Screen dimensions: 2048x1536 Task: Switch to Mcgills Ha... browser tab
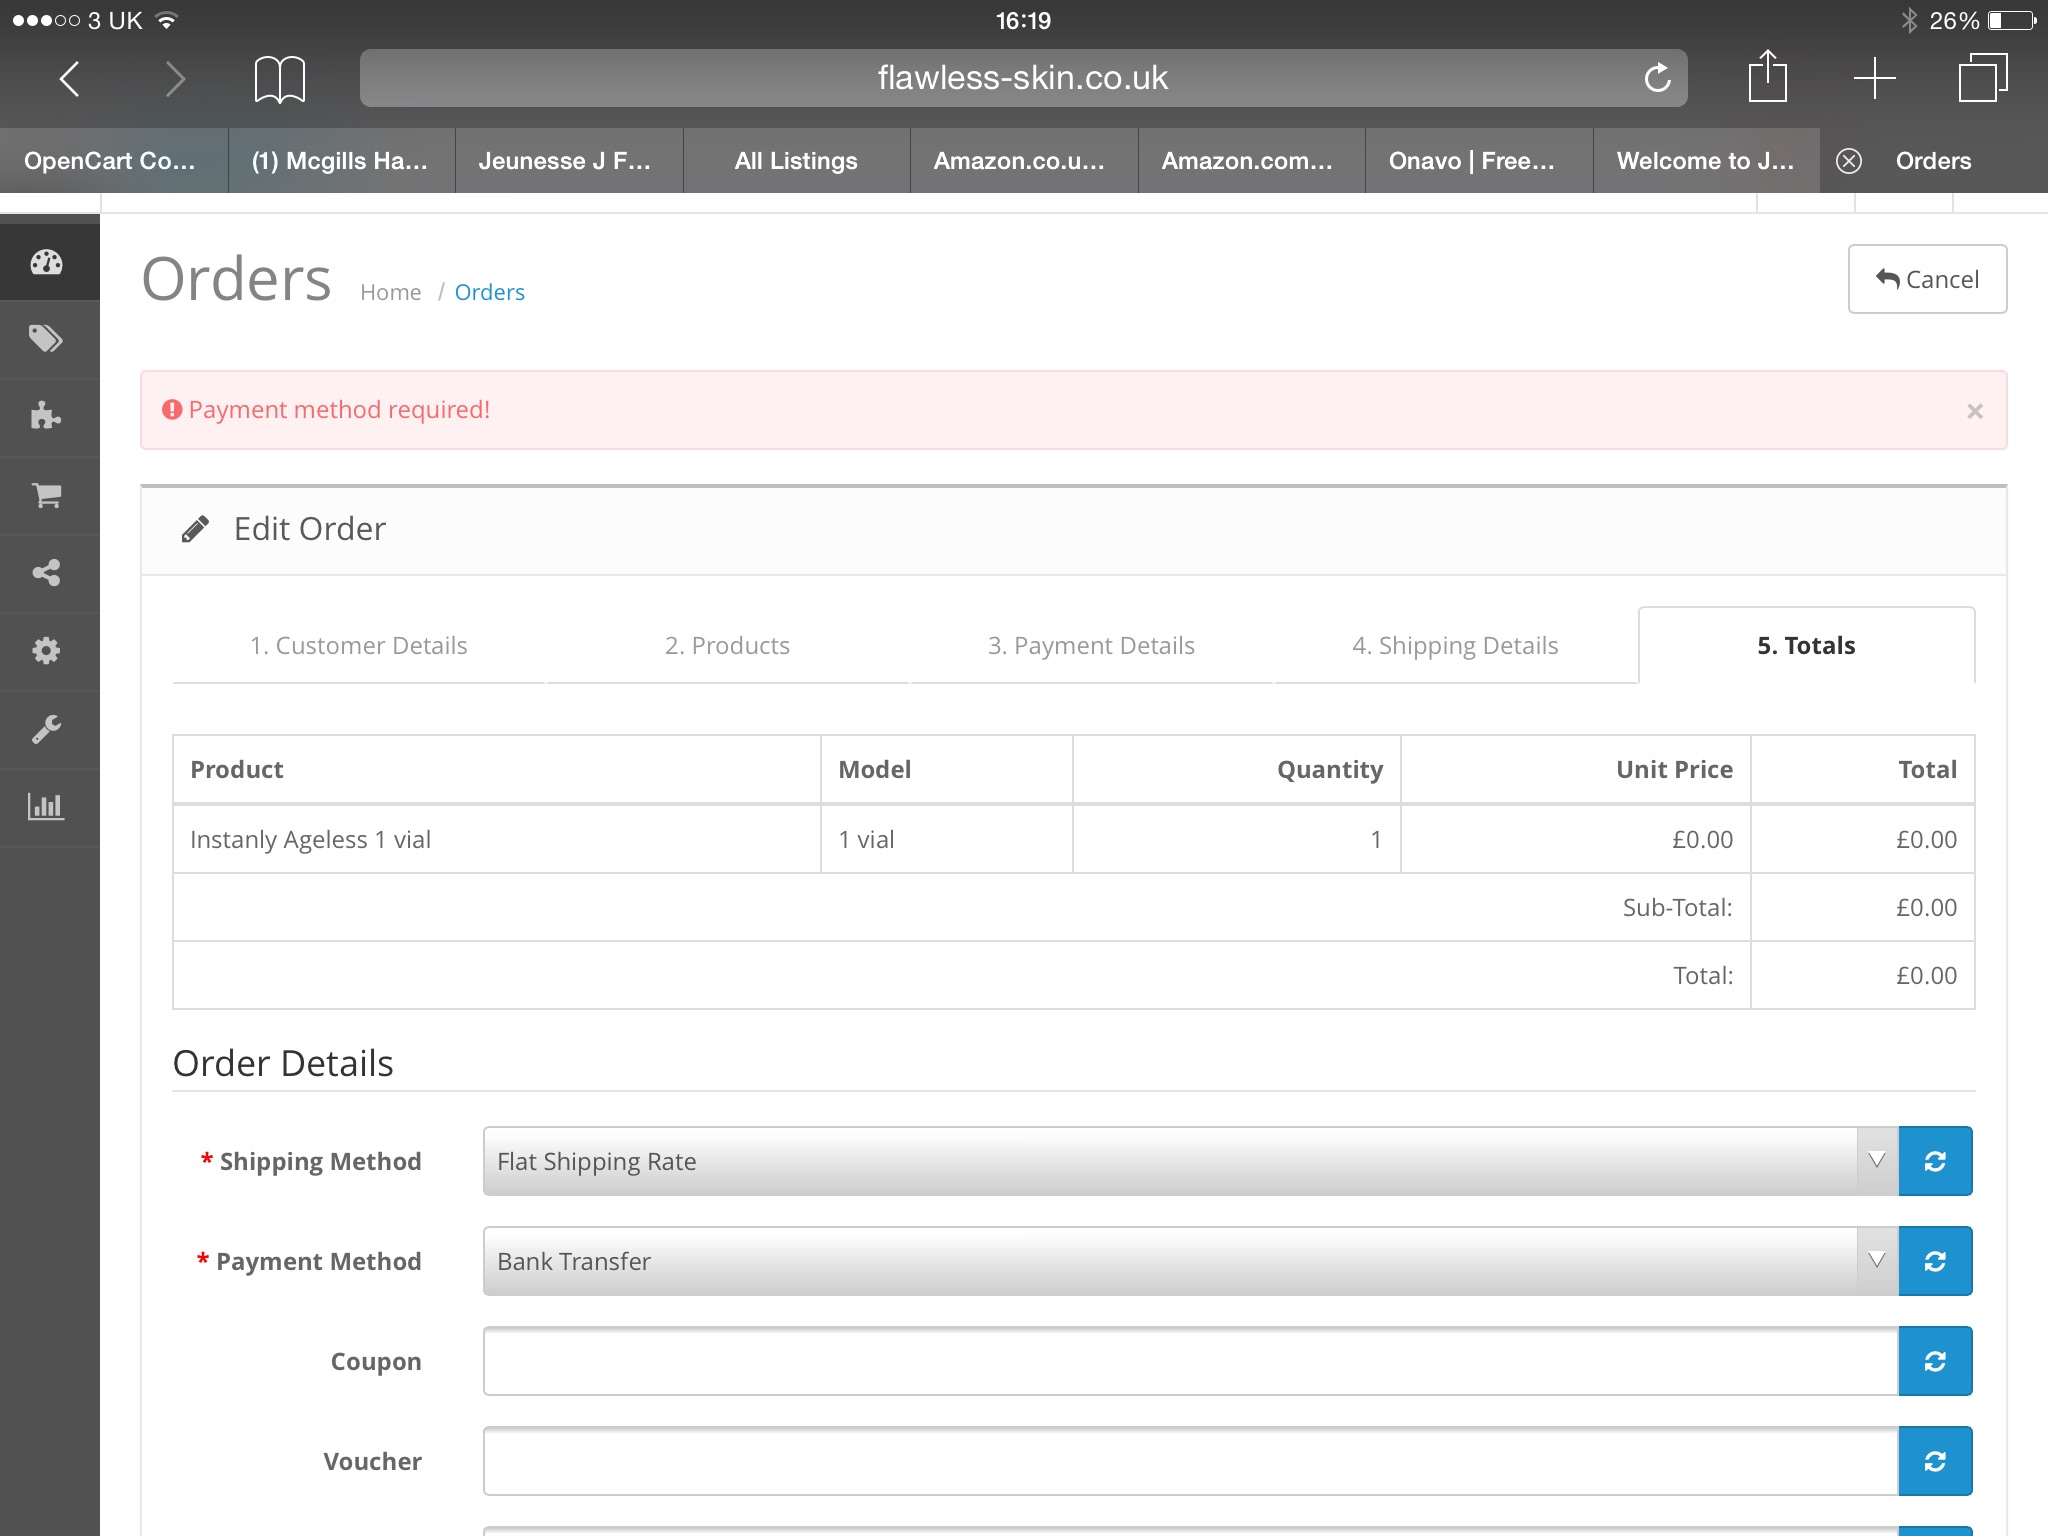tap(341, 161)
